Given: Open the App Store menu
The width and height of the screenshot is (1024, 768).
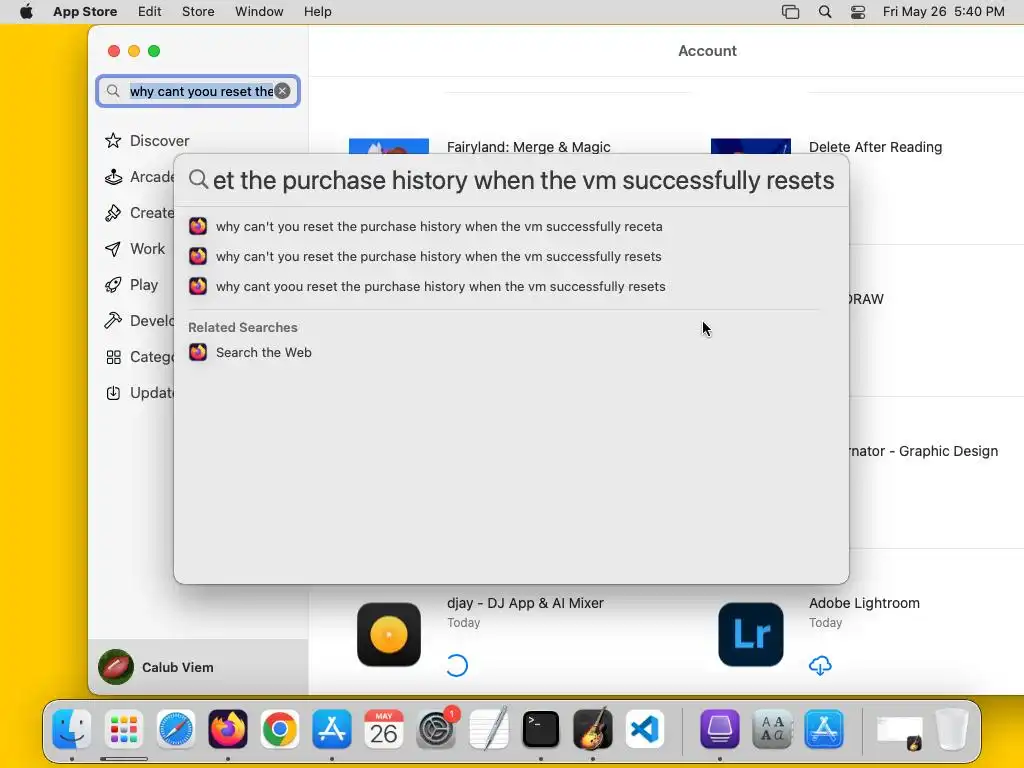Looking at the screenshot, I should tap(85, 12).
